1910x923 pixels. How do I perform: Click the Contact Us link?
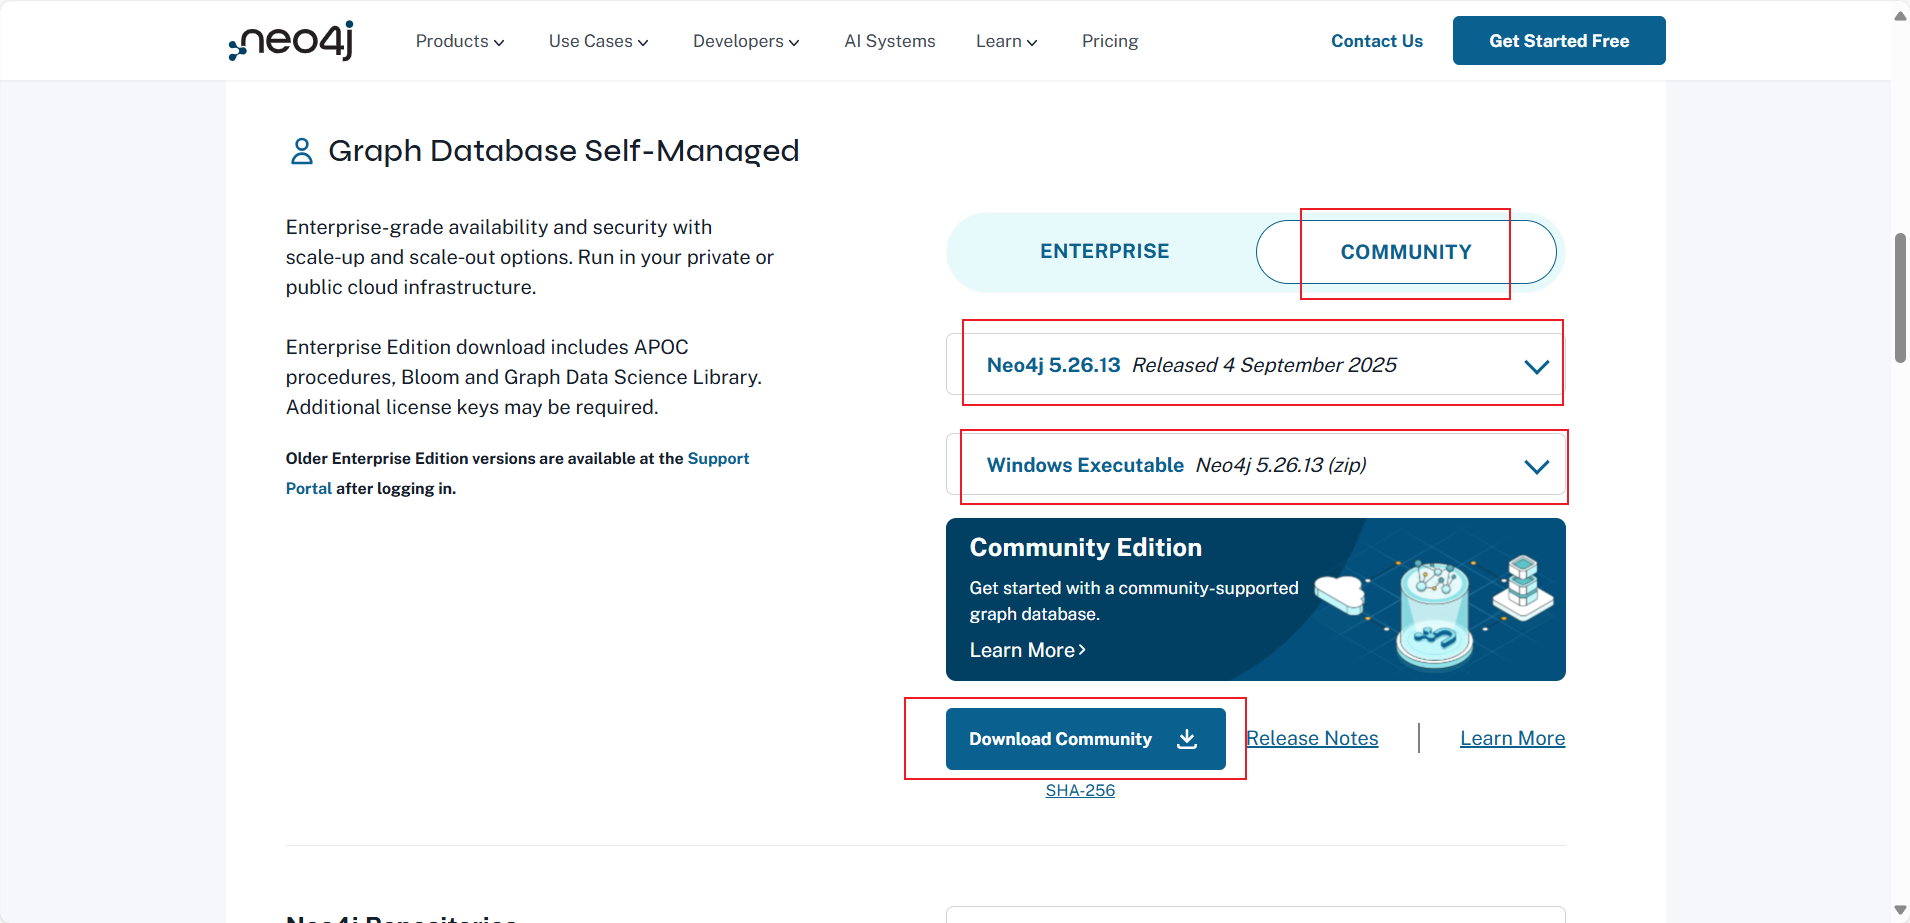click(1377, 41)
